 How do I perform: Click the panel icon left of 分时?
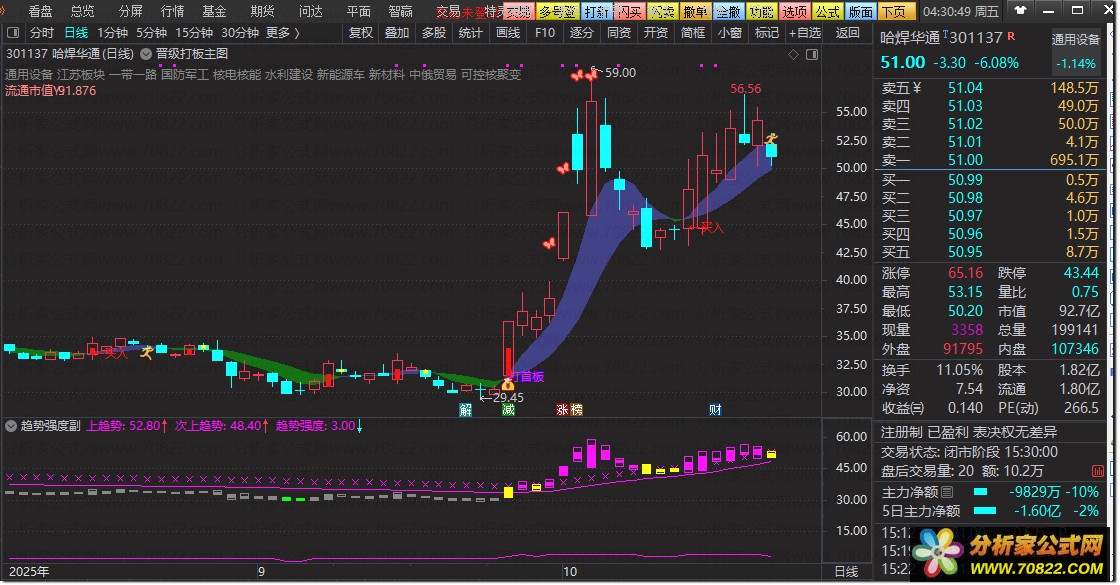point(13,33)
